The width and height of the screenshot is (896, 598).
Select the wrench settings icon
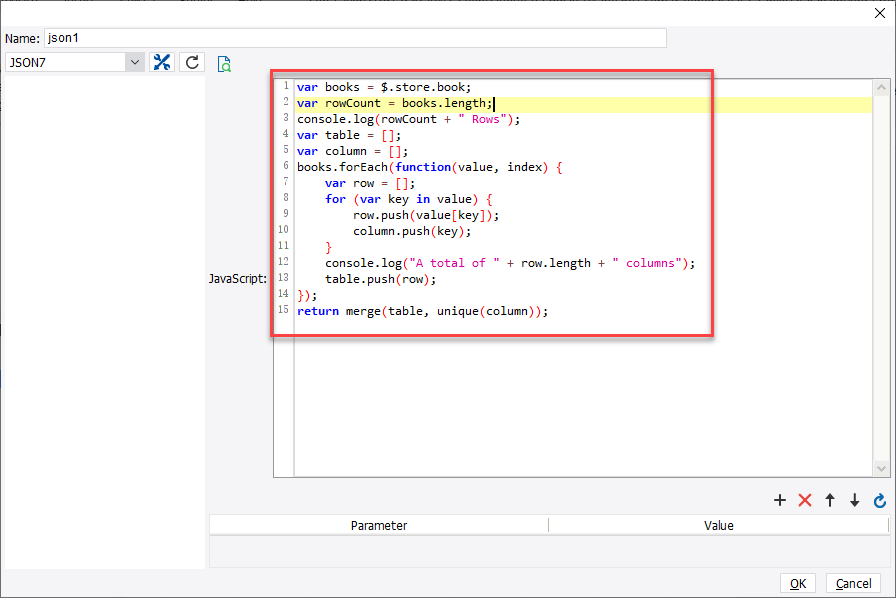pos(162,61)
